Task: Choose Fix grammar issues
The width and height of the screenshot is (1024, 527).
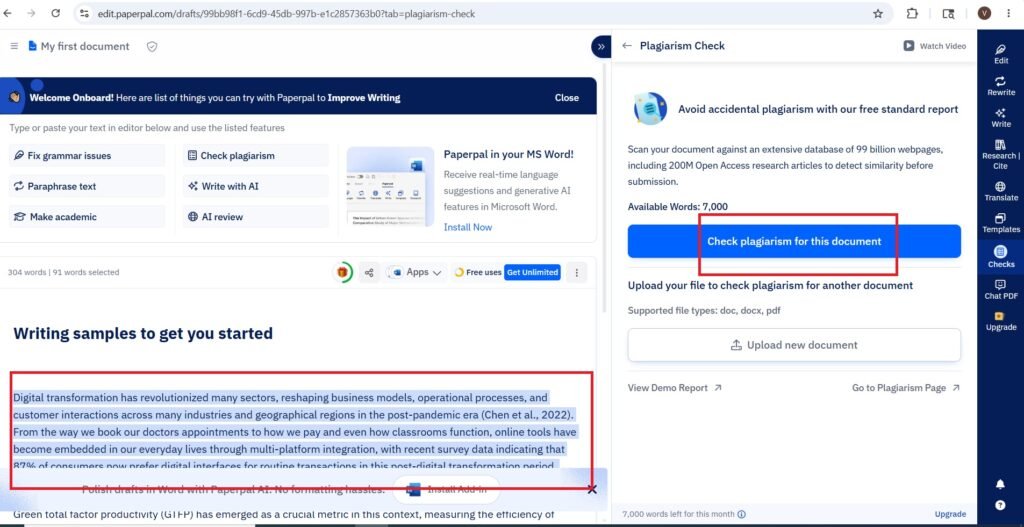Action: tap(87, 155)
